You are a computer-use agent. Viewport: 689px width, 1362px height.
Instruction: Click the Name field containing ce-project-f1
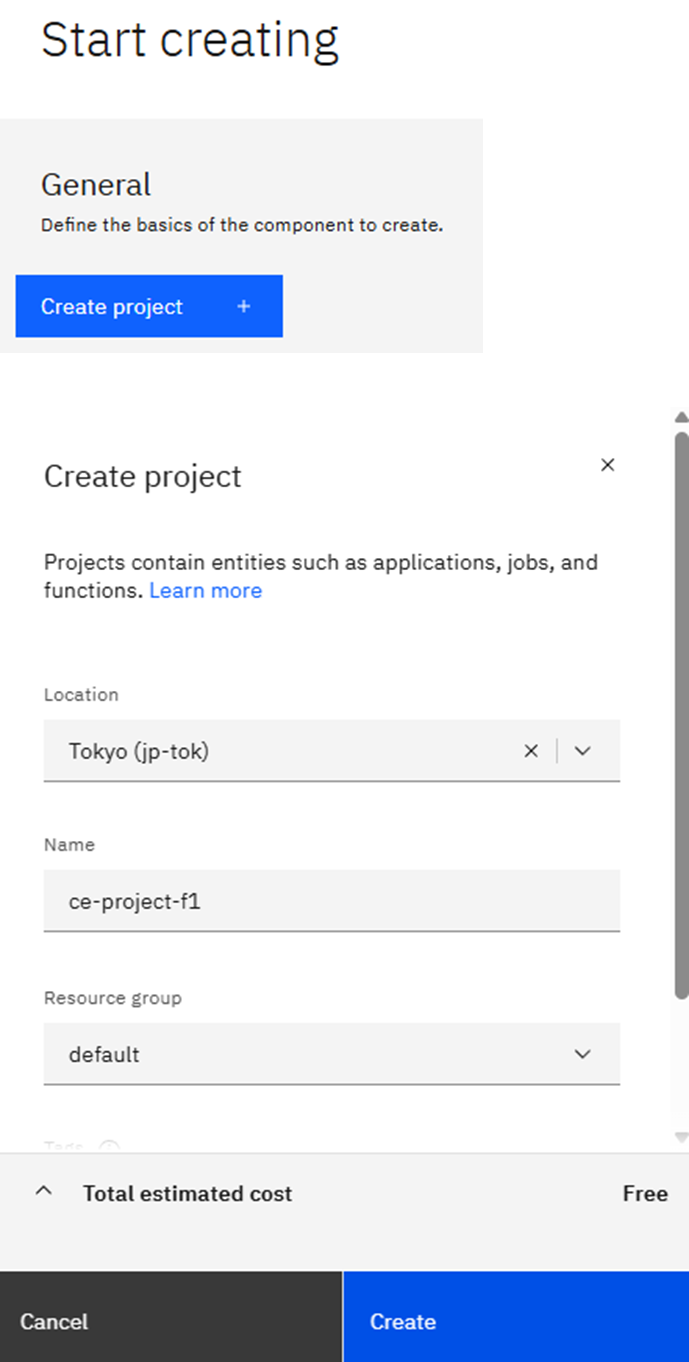click(330, 901)
